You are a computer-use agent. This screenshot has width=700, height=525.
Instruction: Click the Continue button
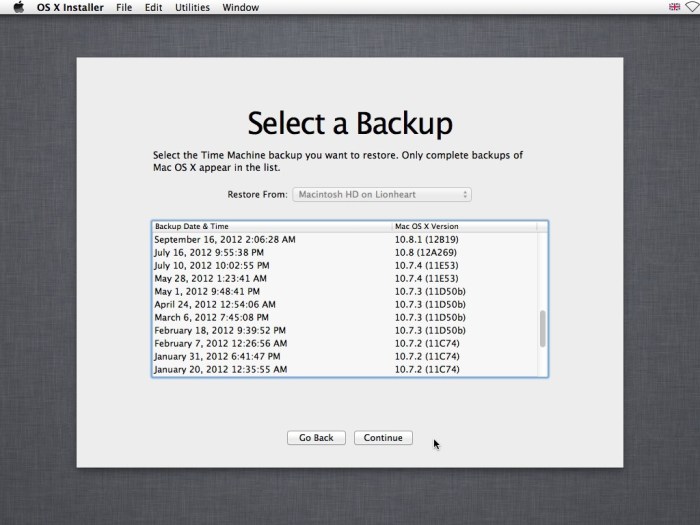(383, 438)
